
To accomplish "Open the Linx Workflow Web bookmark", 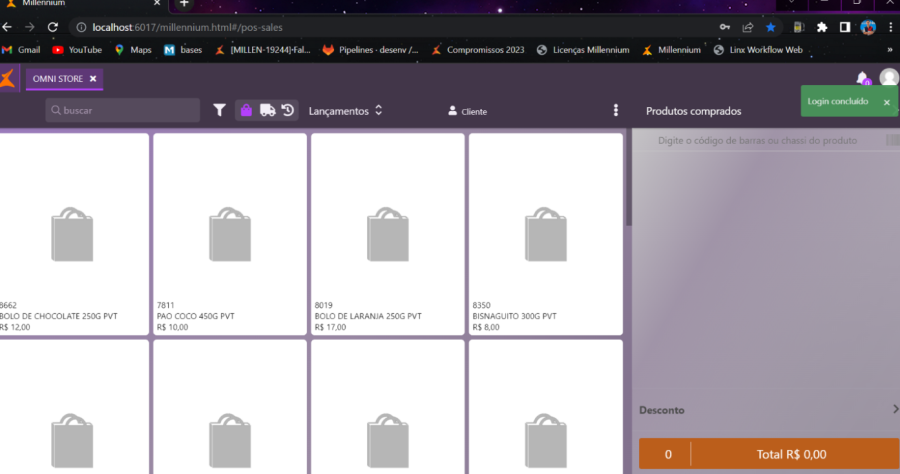I will coord(758,50).
